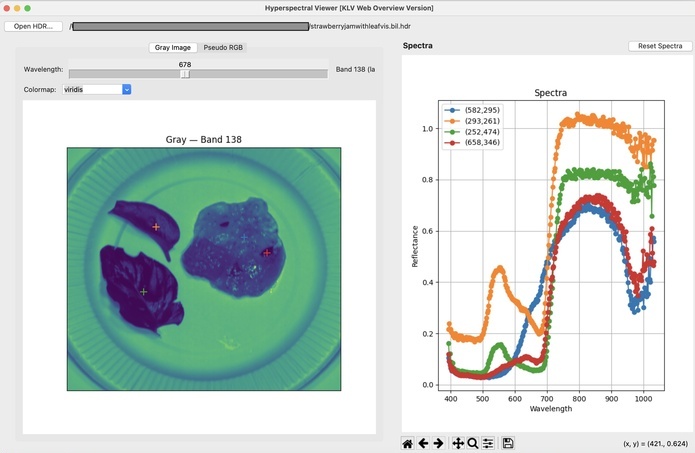Select the Zoom magnifier tool
Screen dimensions: 695x453
(473, 443)
